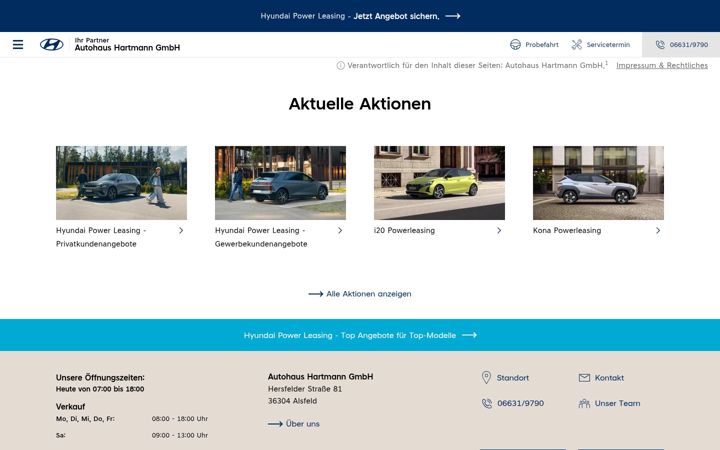Screen dimensions: 720x450
Task: Call 06631/9790 from header button
Action: (x=681, y=45)
